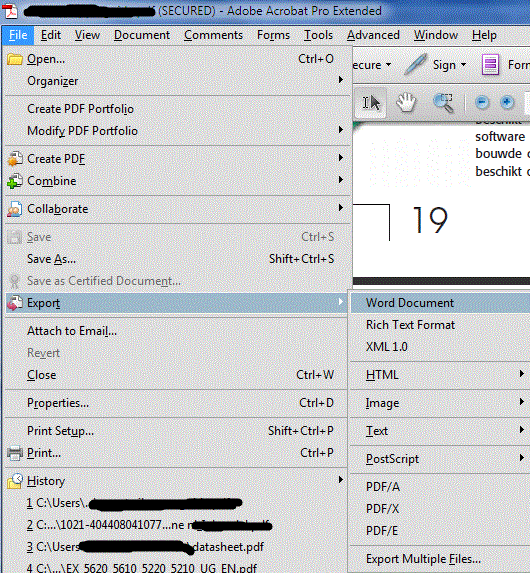The height and width of the screenshot is (573, 530).
Task: Expand the HTML export submenu arrow
Action: click(x=522, y=374)
